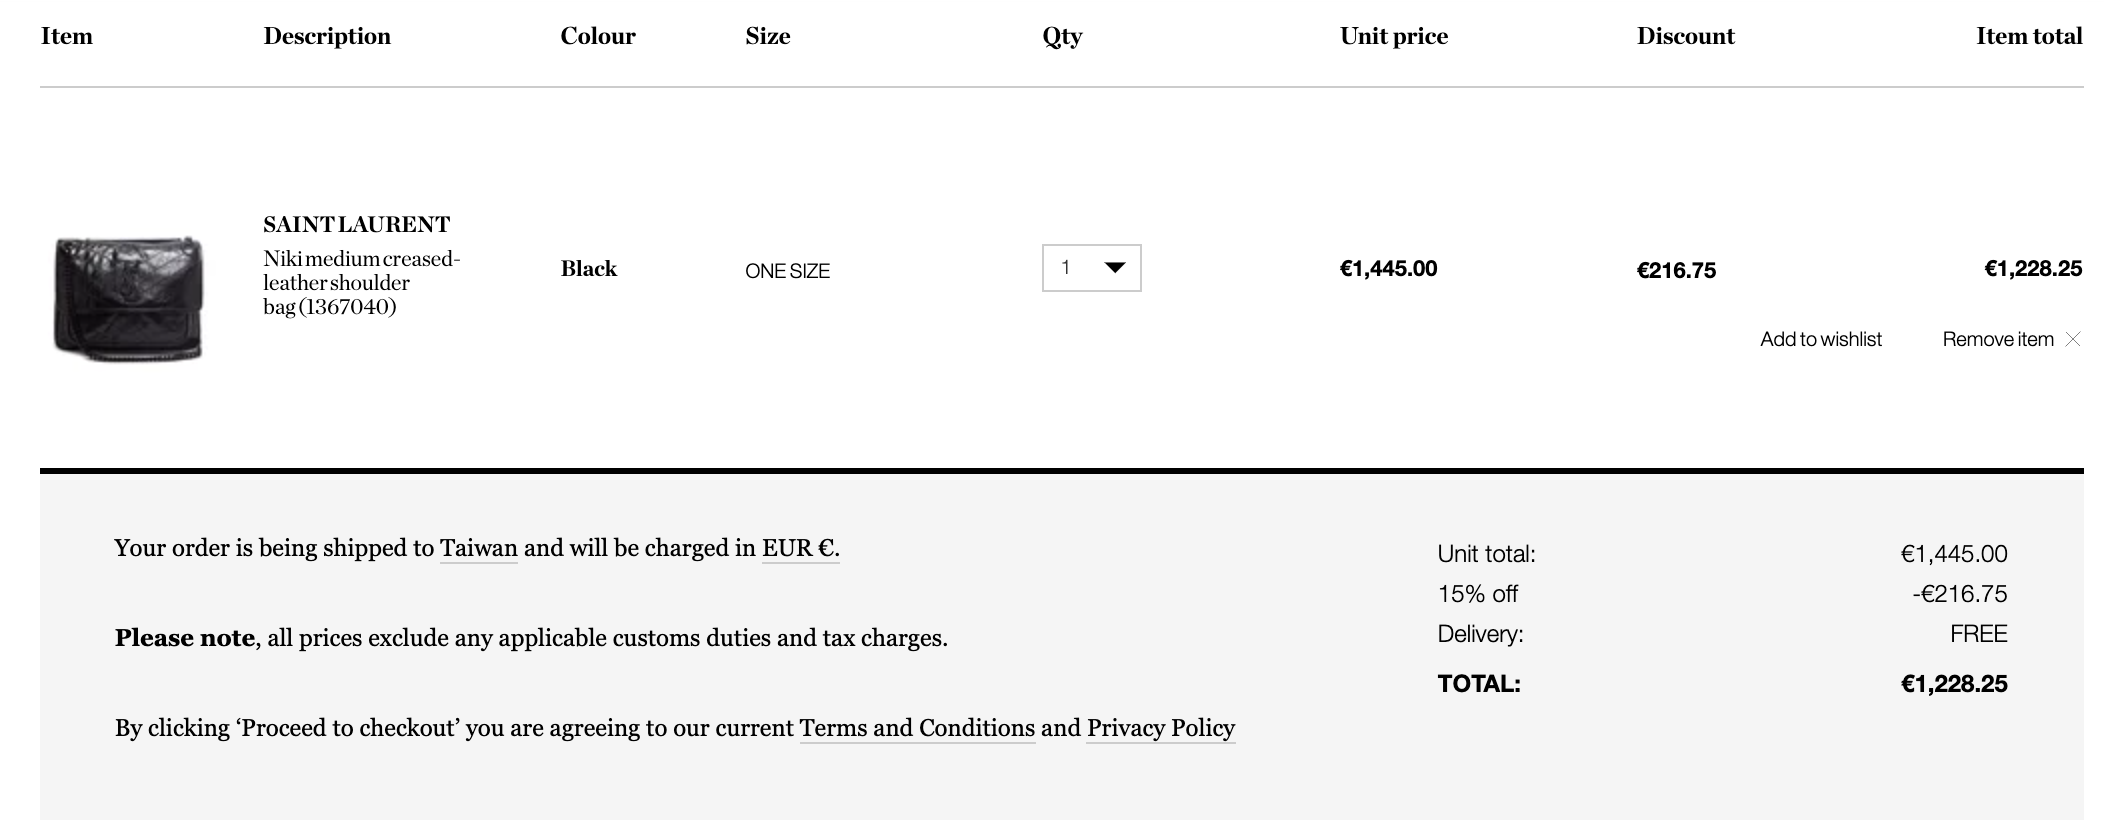Click the Qty column header

[1062, 37]
